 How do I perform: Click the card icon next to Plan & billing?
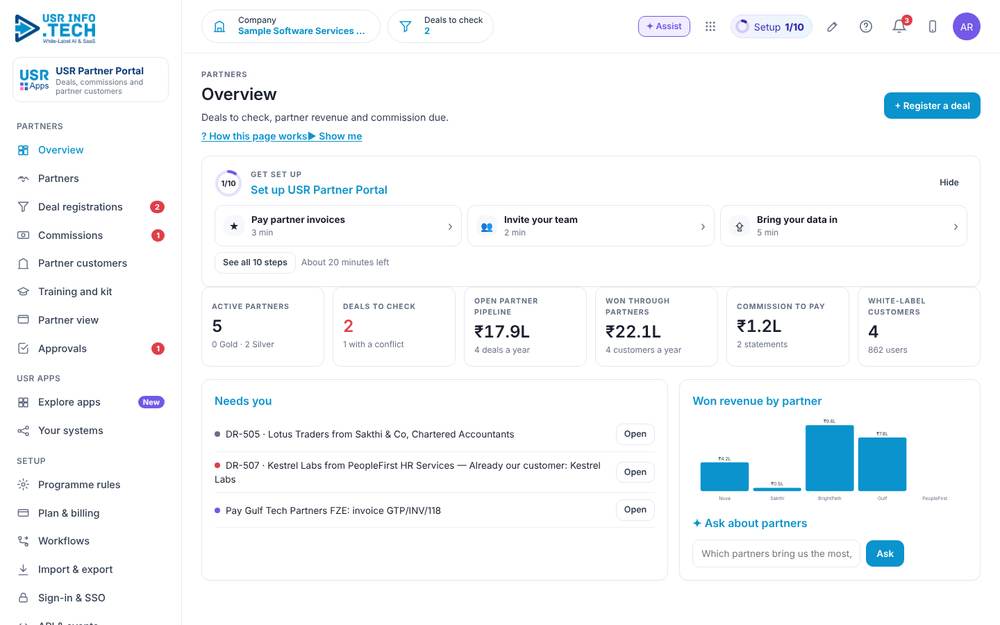23,513
